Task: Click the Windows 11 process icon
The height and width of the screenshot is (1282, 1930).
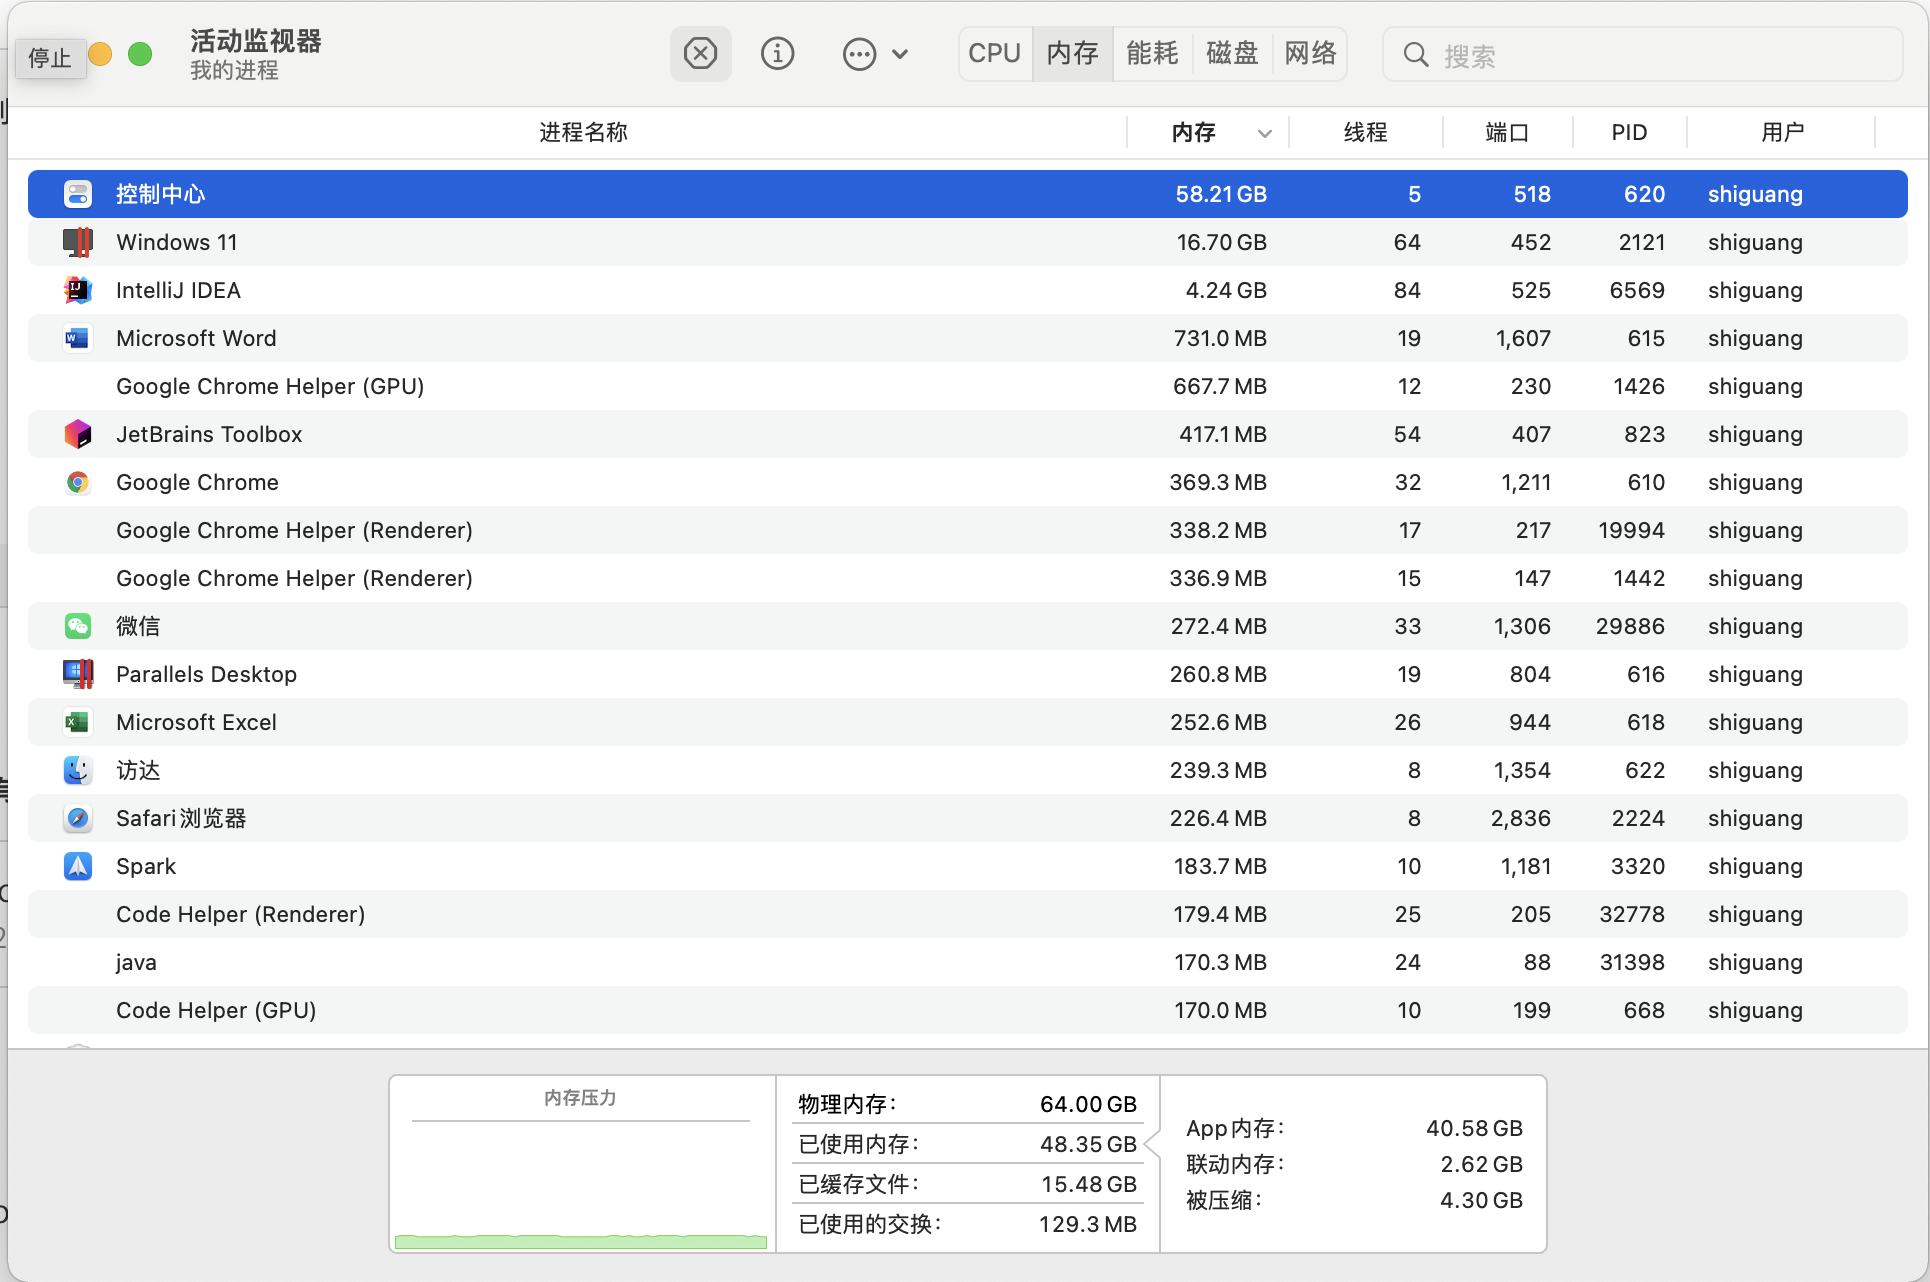Action: click(78, 242)
